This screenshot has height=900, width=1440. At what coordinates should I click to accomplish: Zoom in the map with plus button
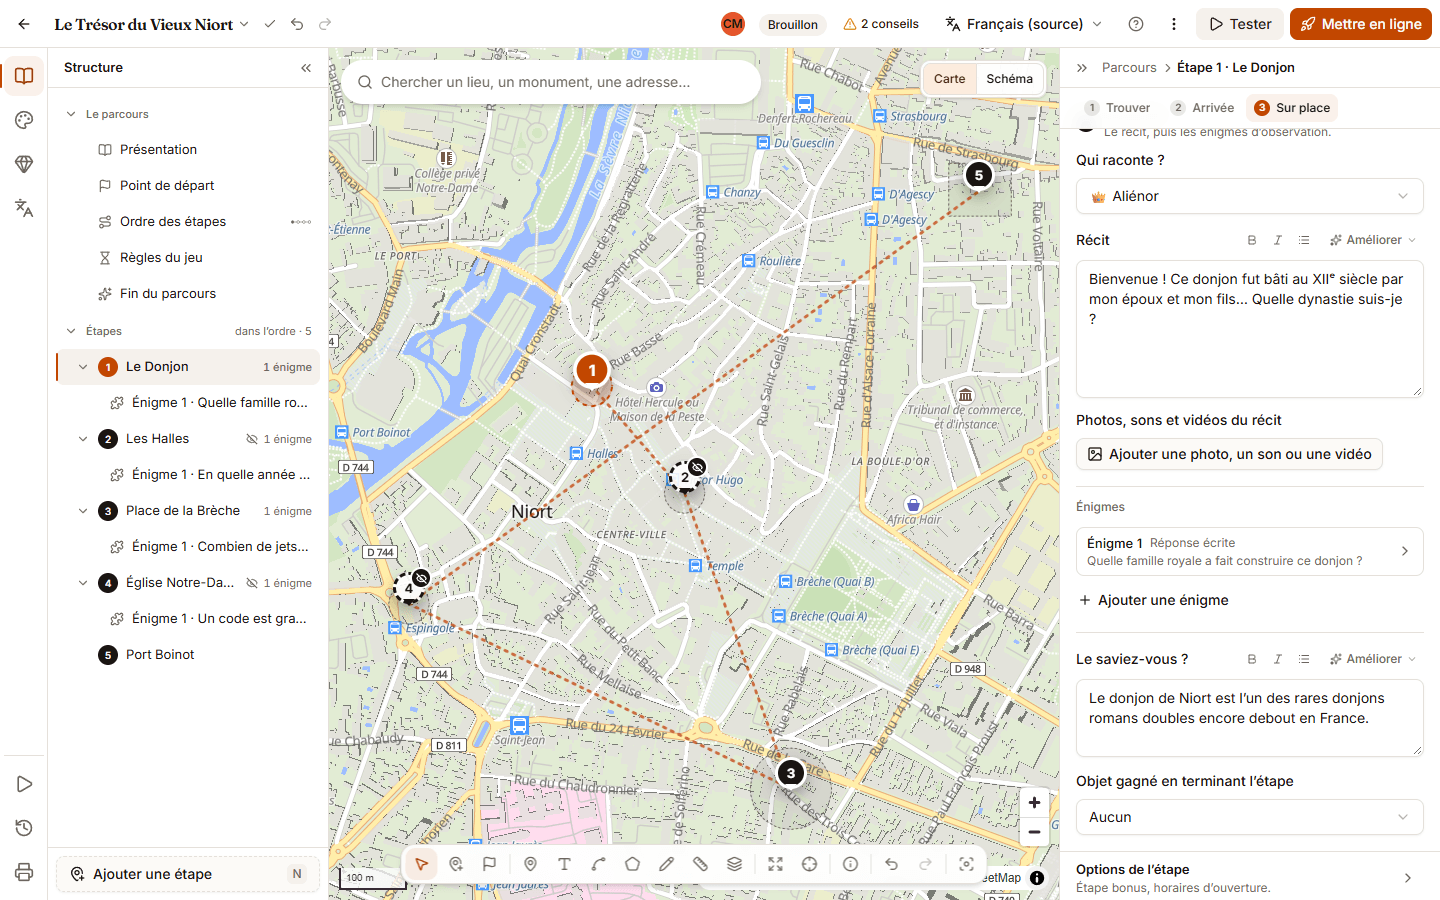click(x=1034, y=802)
